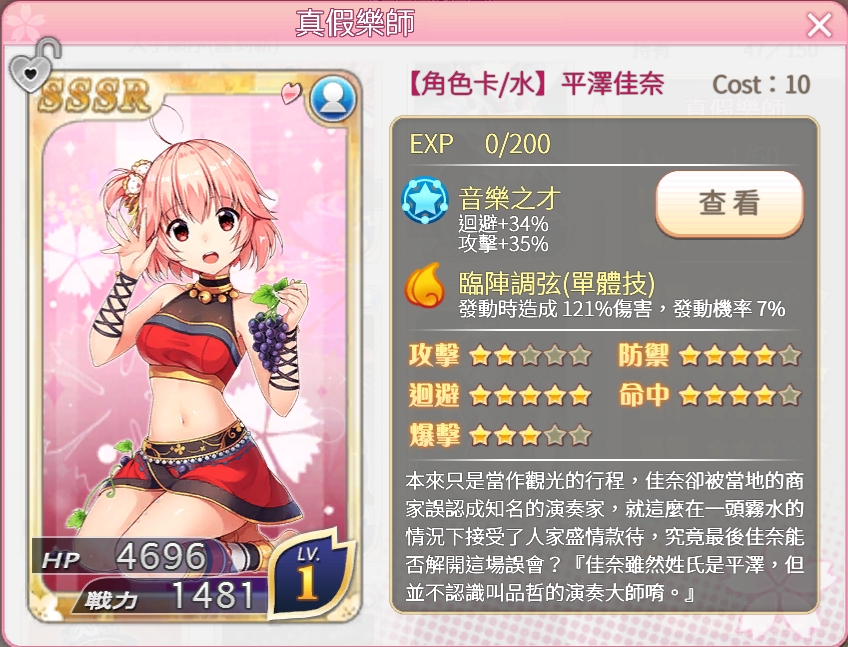Click the 迴避 five-star rating
The height and width of the screenshot is (647, 848).
529,395
